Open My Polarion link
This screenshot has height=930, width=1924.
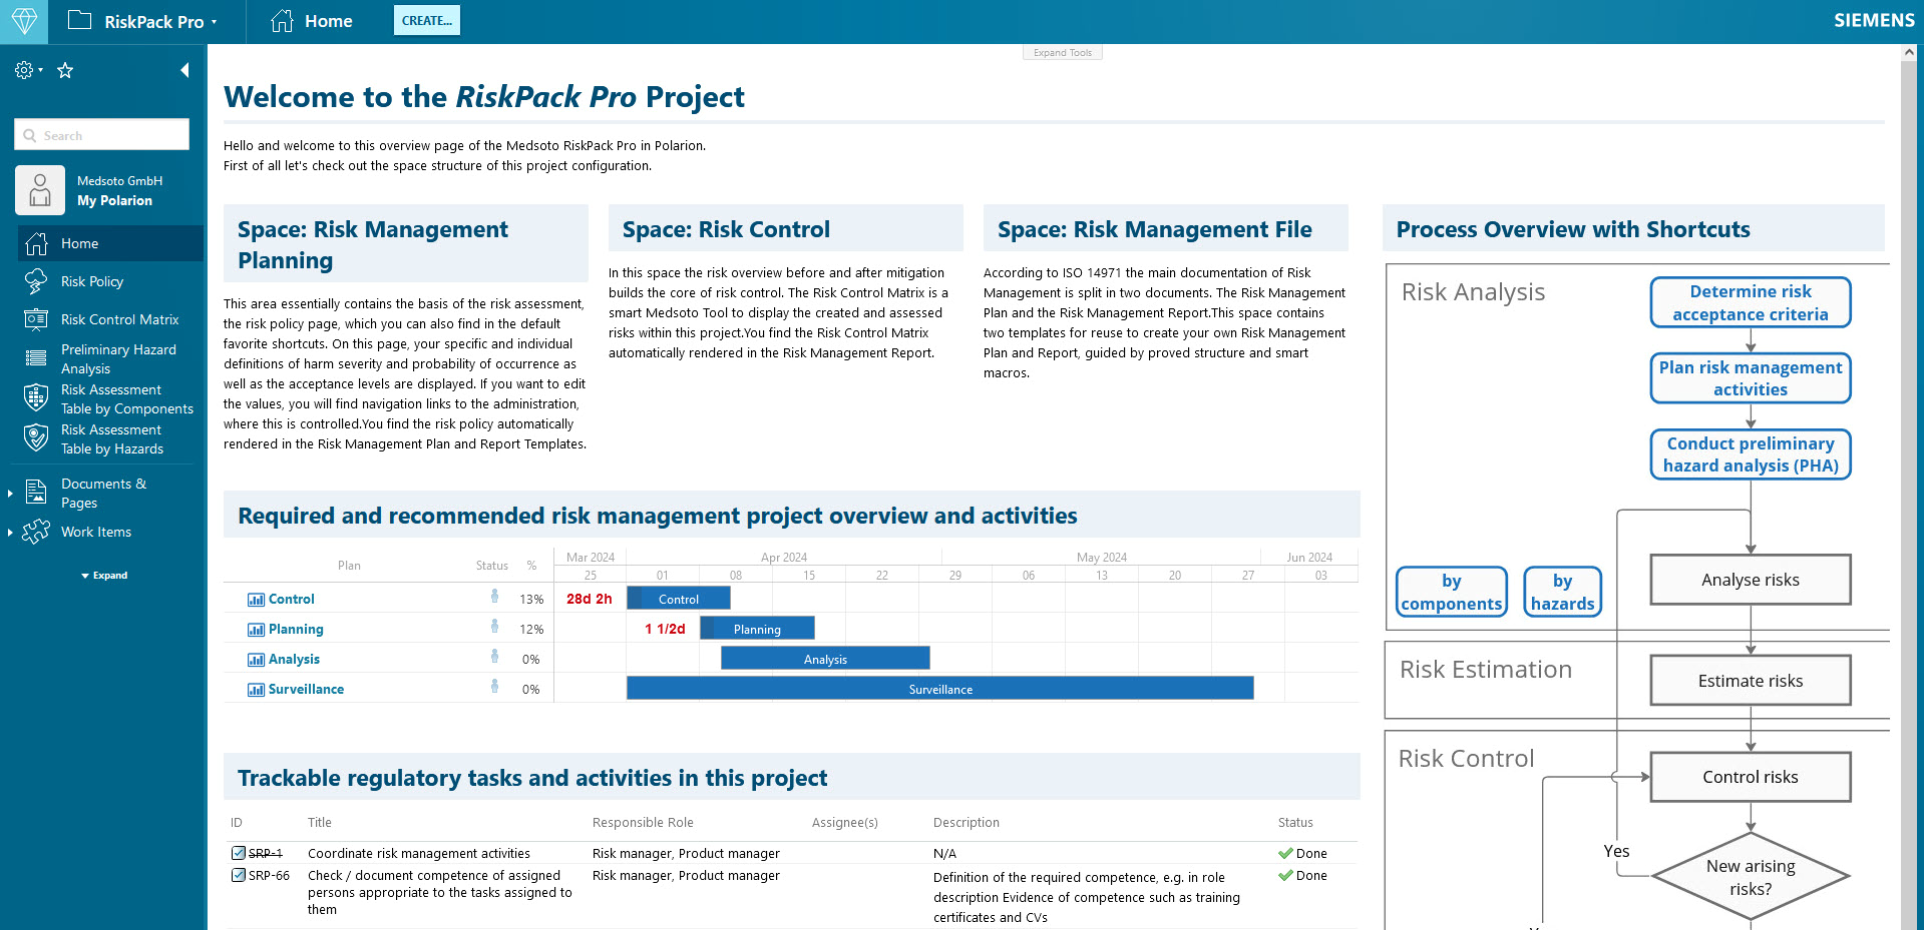(x=115, y=201)
